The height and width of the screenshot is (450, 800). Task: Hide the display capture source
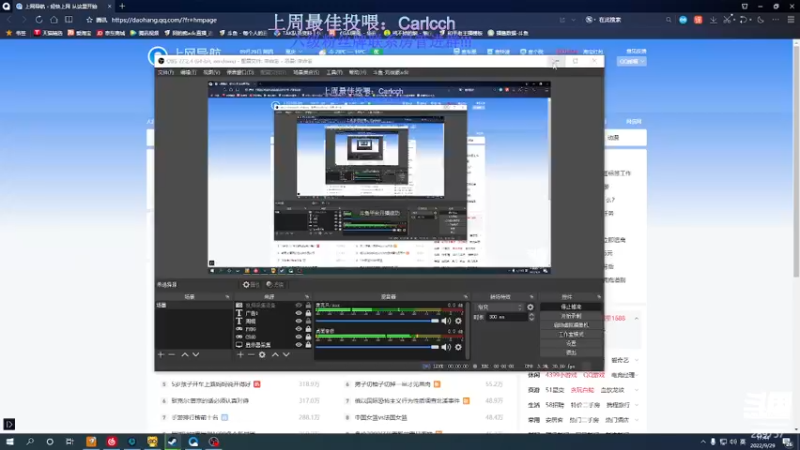click(x=298, y=345)
